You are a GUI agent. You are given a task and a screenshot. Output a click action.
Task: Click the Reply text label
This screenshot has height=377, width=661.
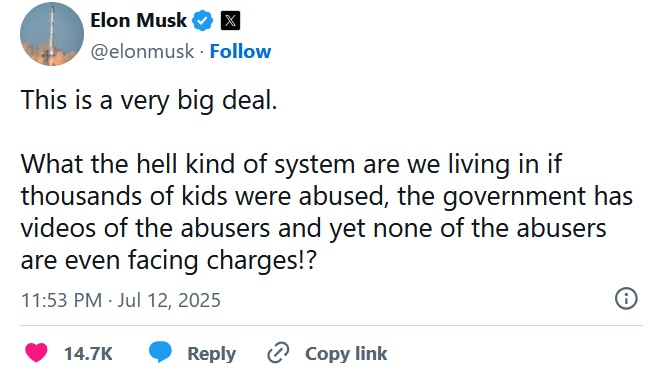point(212,354)
